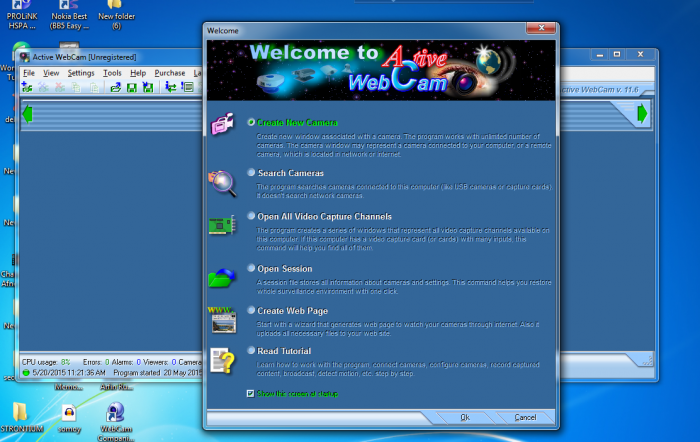Click the paste toolbar icon
This screenshot has height=442, width=700.
94,88
